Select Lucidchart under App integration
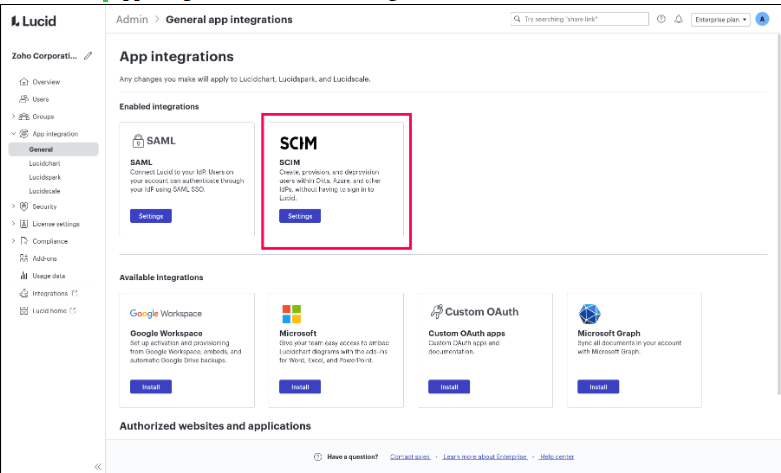 pyautogui.click(x=45, y=162)
